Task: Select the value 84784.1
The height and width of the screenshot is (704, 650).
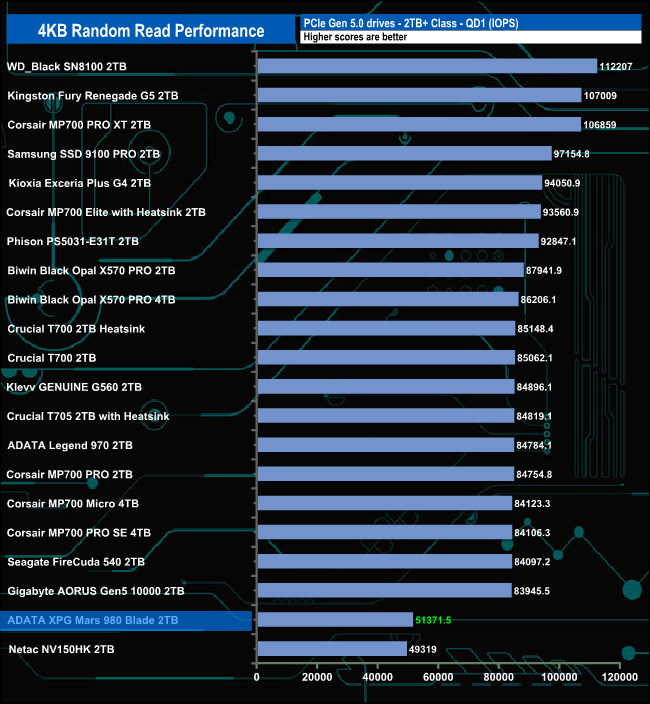Action: [x=534, y=445]
